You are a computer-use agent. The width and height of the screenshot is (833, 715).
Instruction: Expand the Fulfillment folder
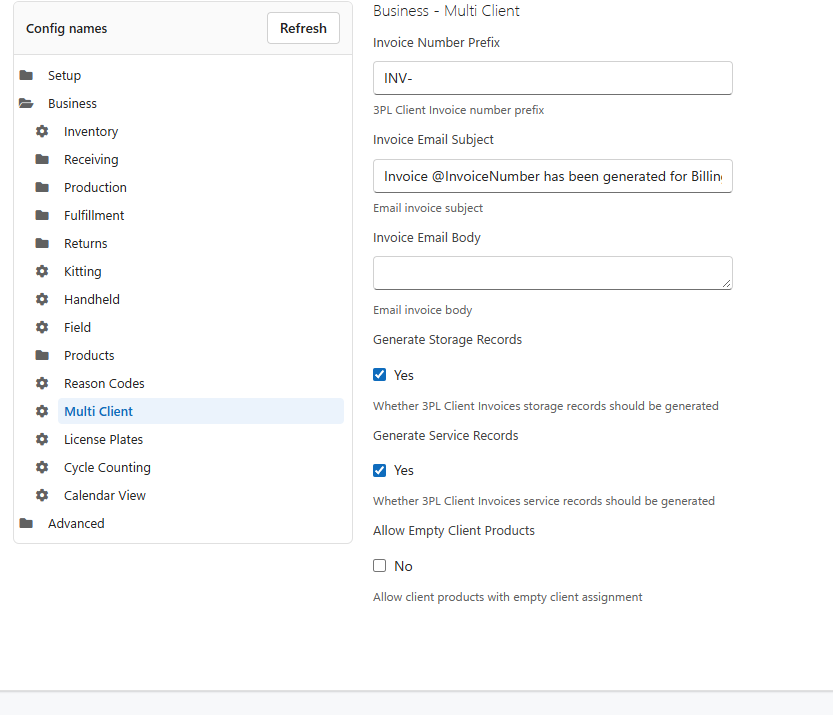[x=94, y=215]
